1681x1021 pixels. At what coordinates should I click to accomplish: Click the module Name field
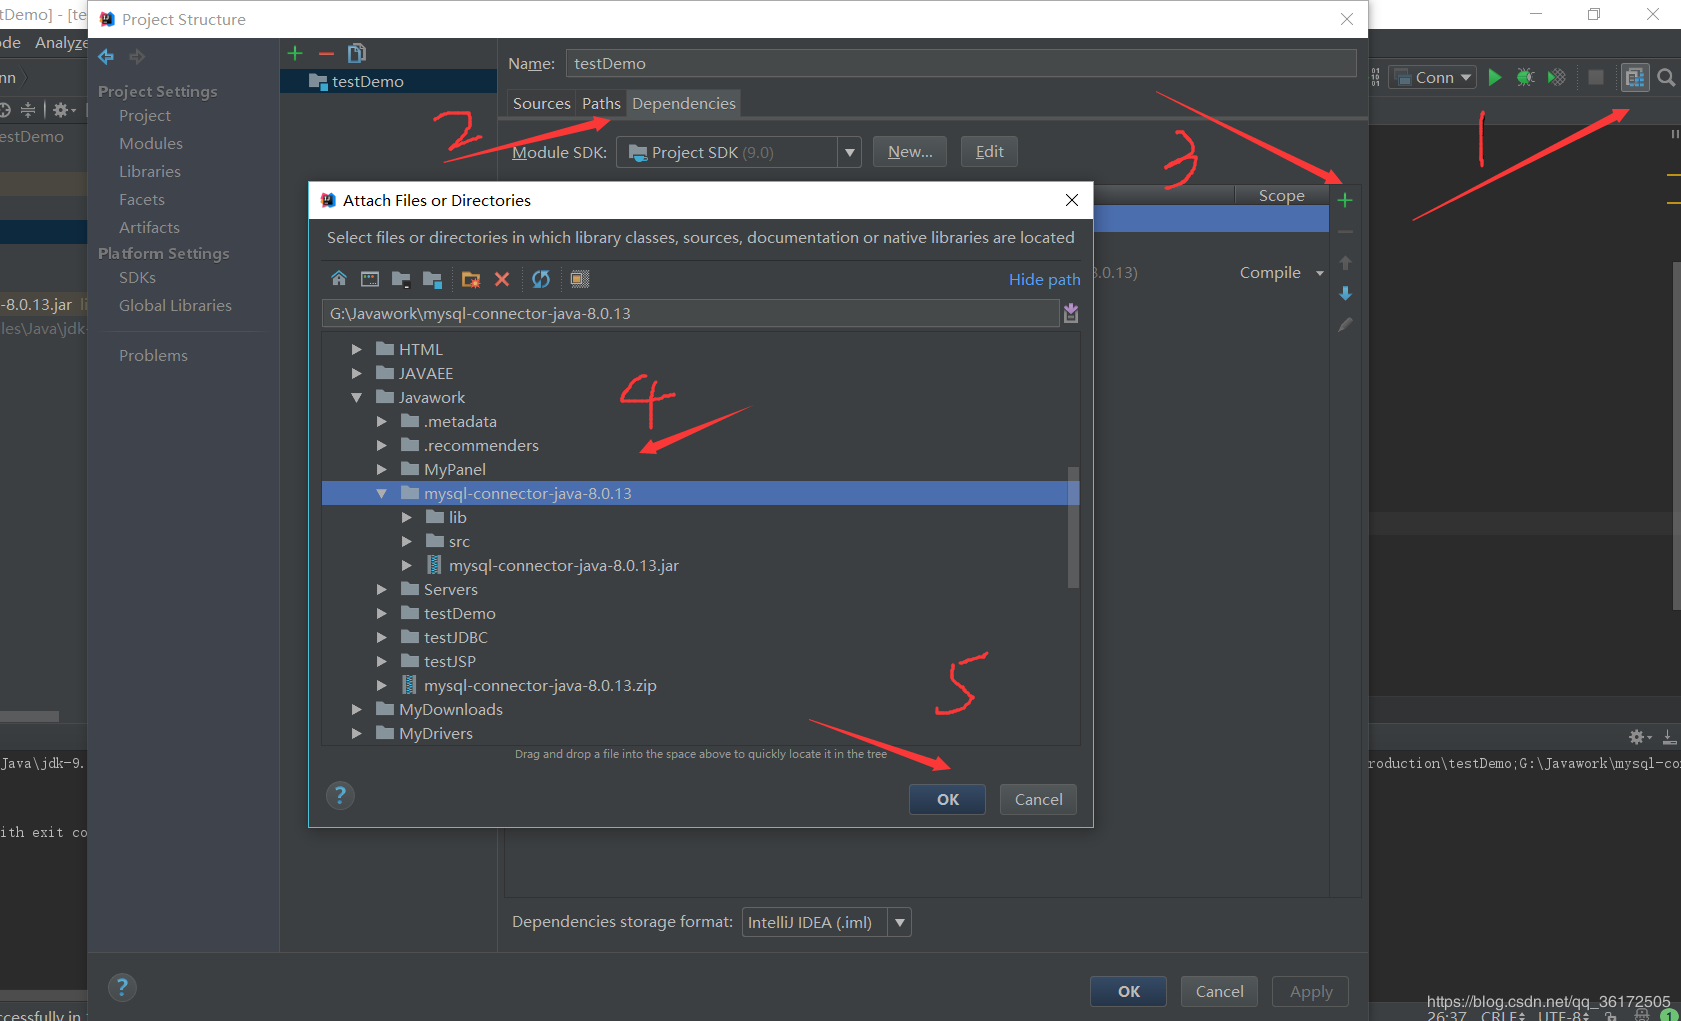(961, 63)
